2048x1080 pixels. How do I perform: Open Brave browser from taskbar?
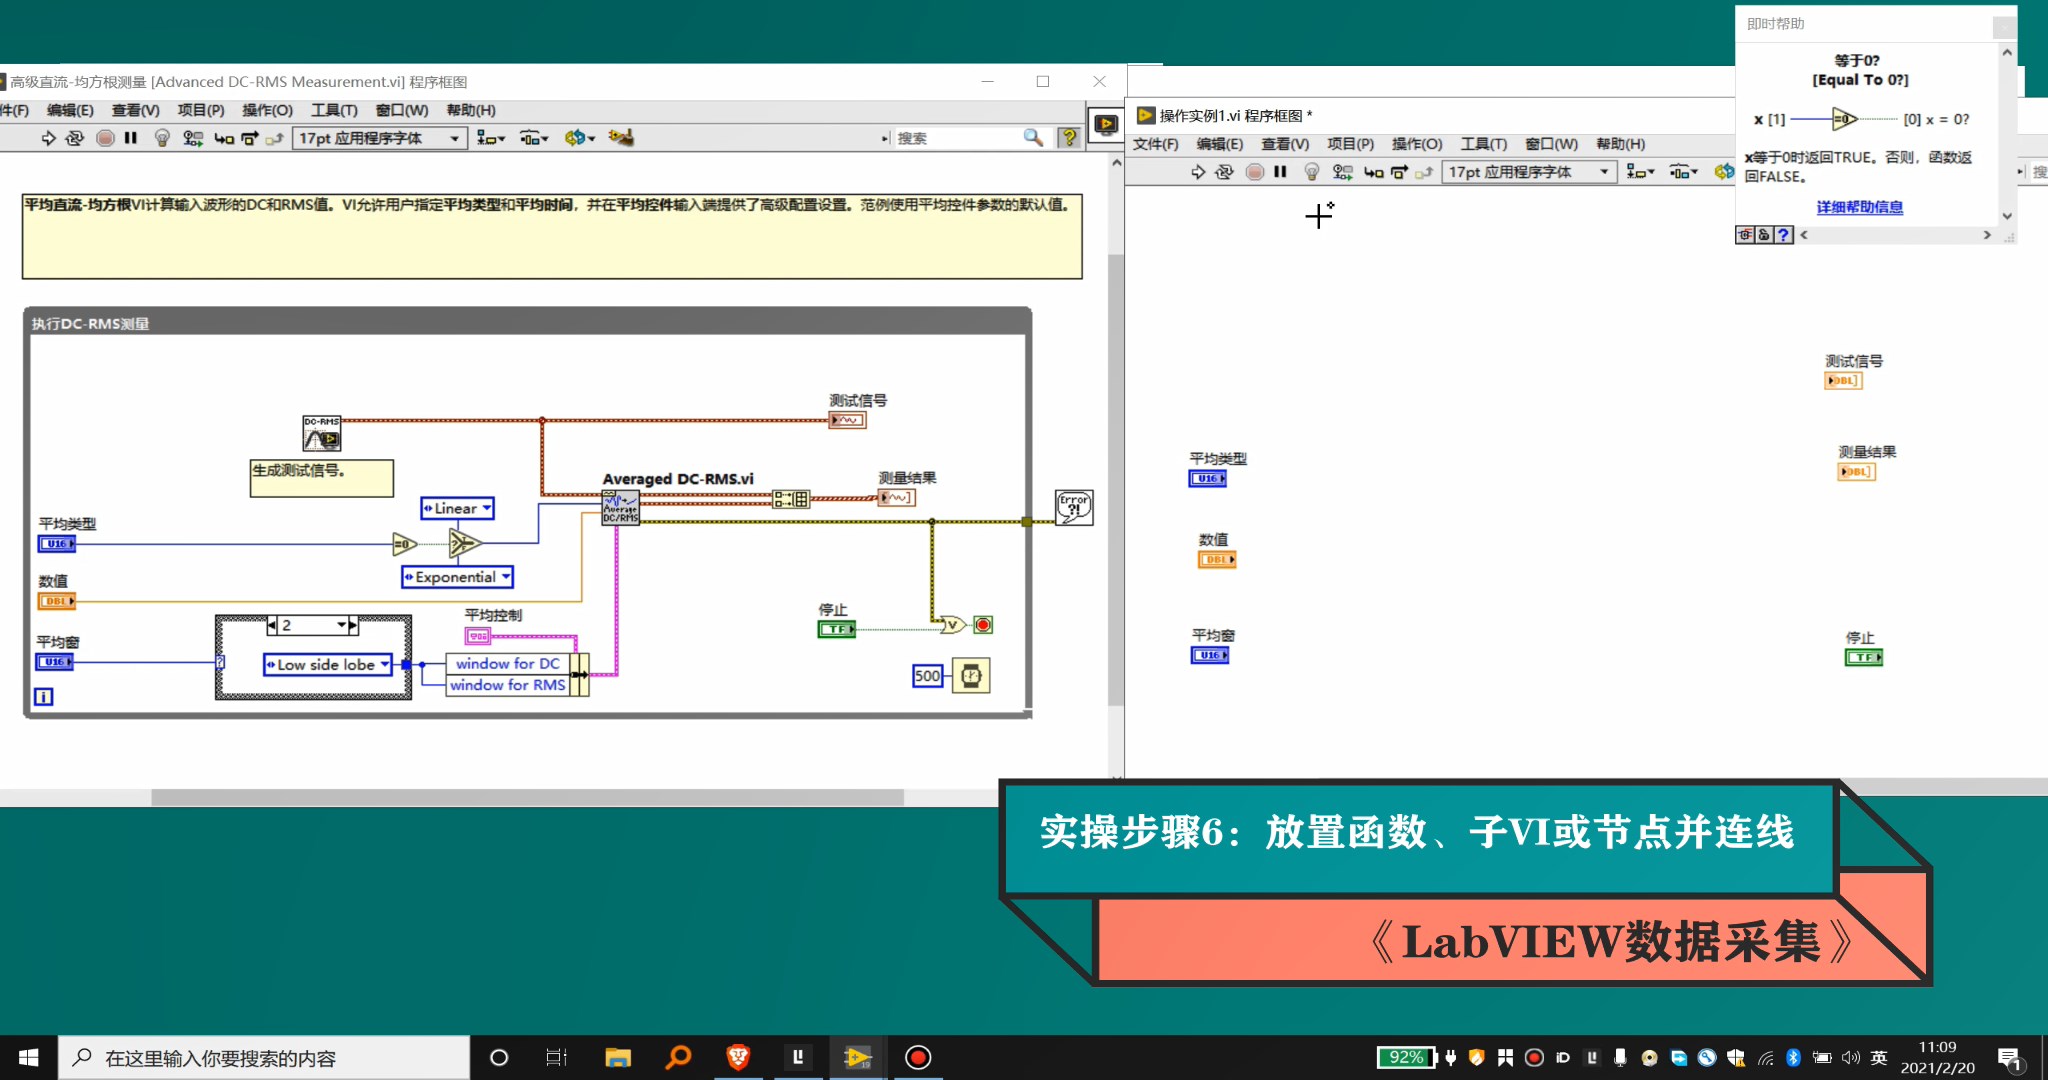click(738, 1057)
